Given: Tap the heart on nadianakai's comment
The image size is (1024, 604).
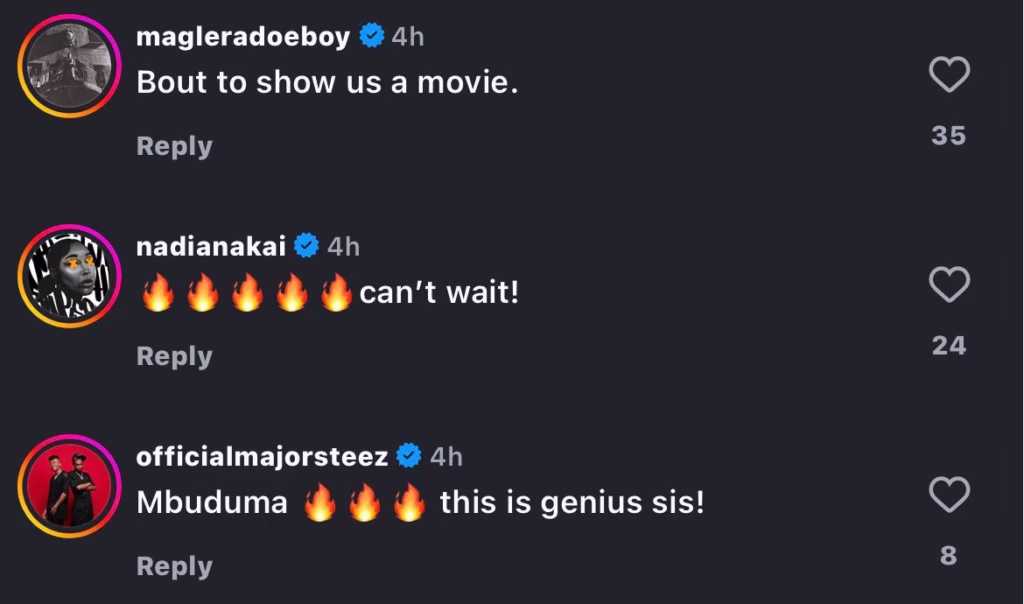Looking at the screenshot, I should pos(949,284).
